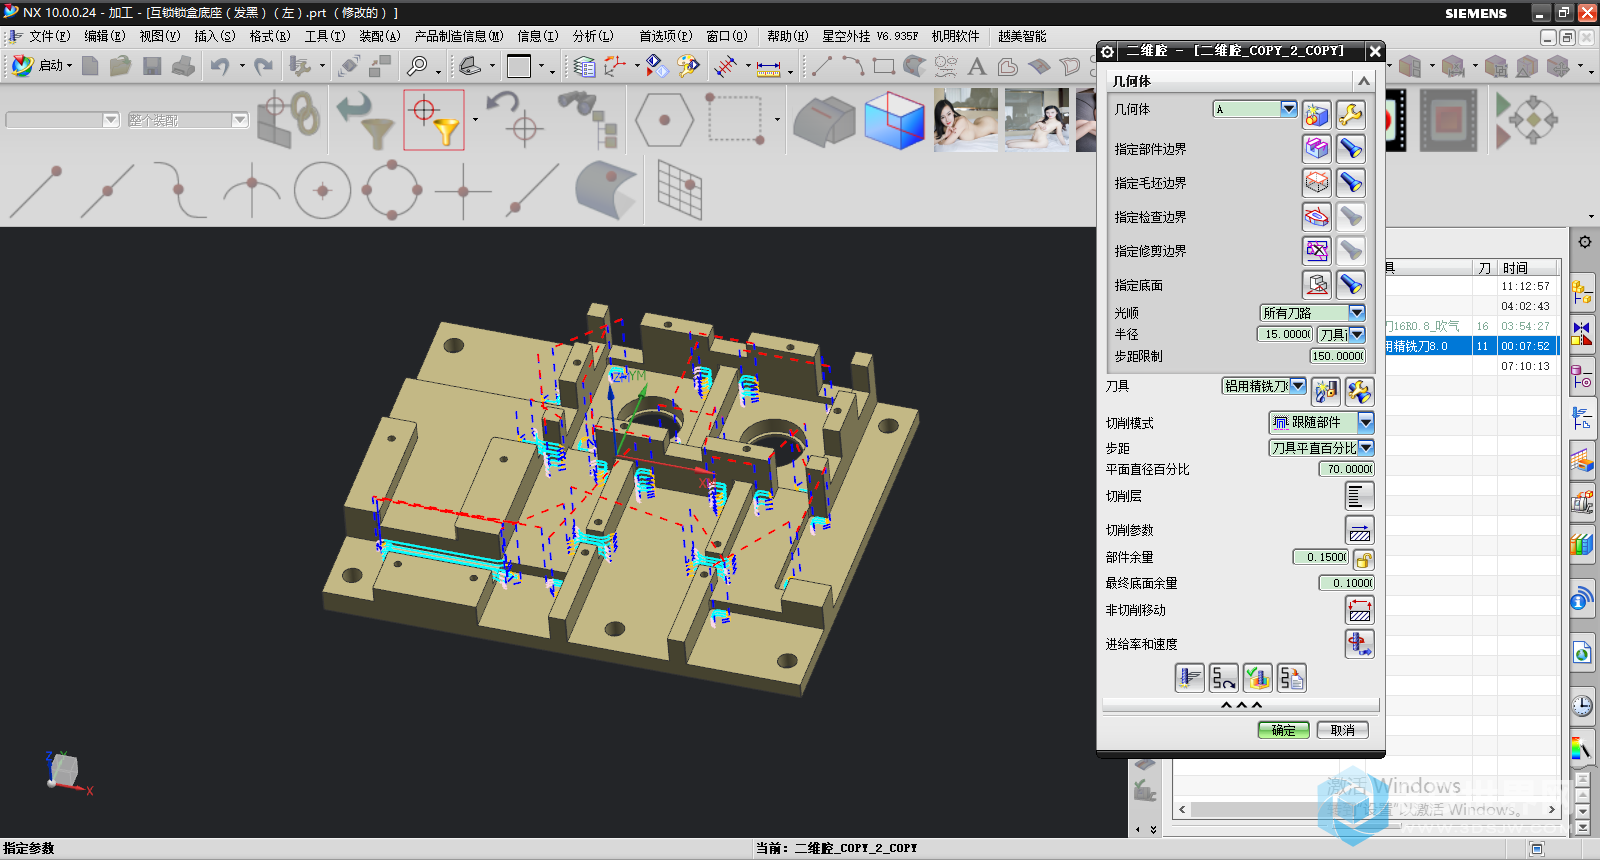Click the list tool path icon
This screenshot has width=1600, height=860.
pyautogui.click(x=1291, y=678)
